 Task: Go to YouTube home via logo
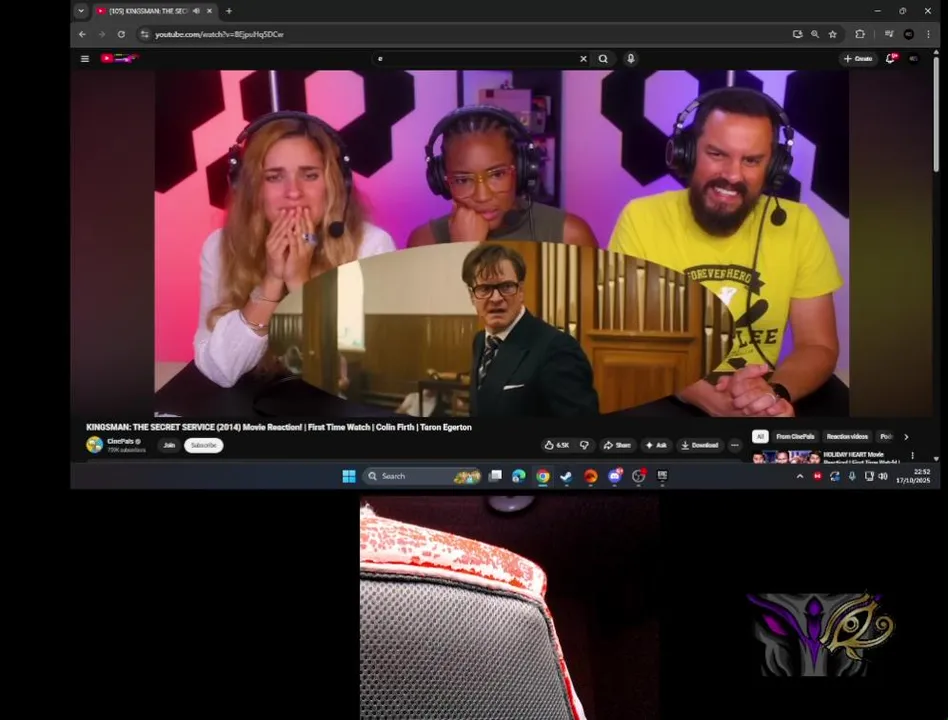[120, 58]
